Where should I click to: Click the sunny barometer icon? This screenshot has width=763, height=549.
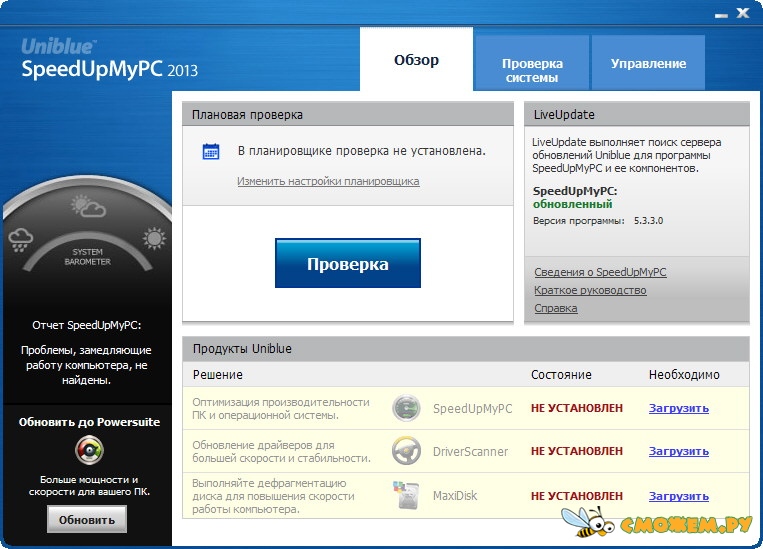154,238
